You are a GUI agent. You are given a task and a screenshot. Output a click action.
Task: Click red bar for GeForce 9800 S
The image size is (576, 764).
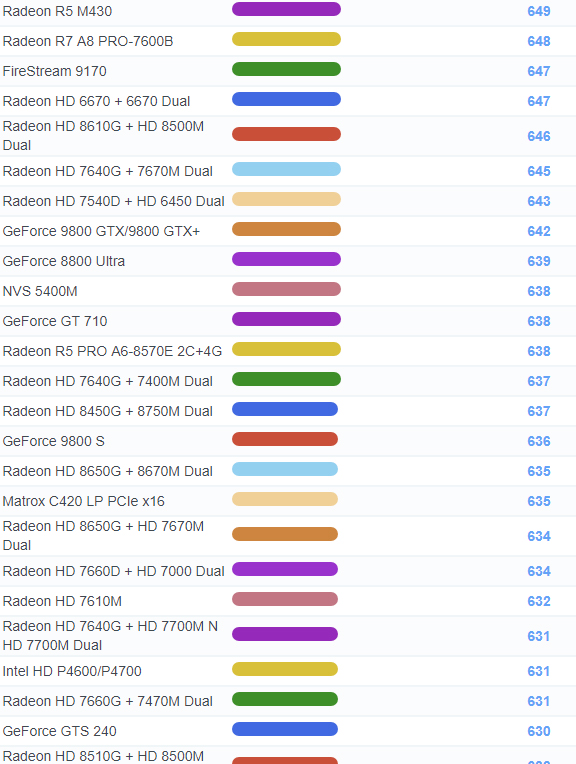(x=285, y=439)
